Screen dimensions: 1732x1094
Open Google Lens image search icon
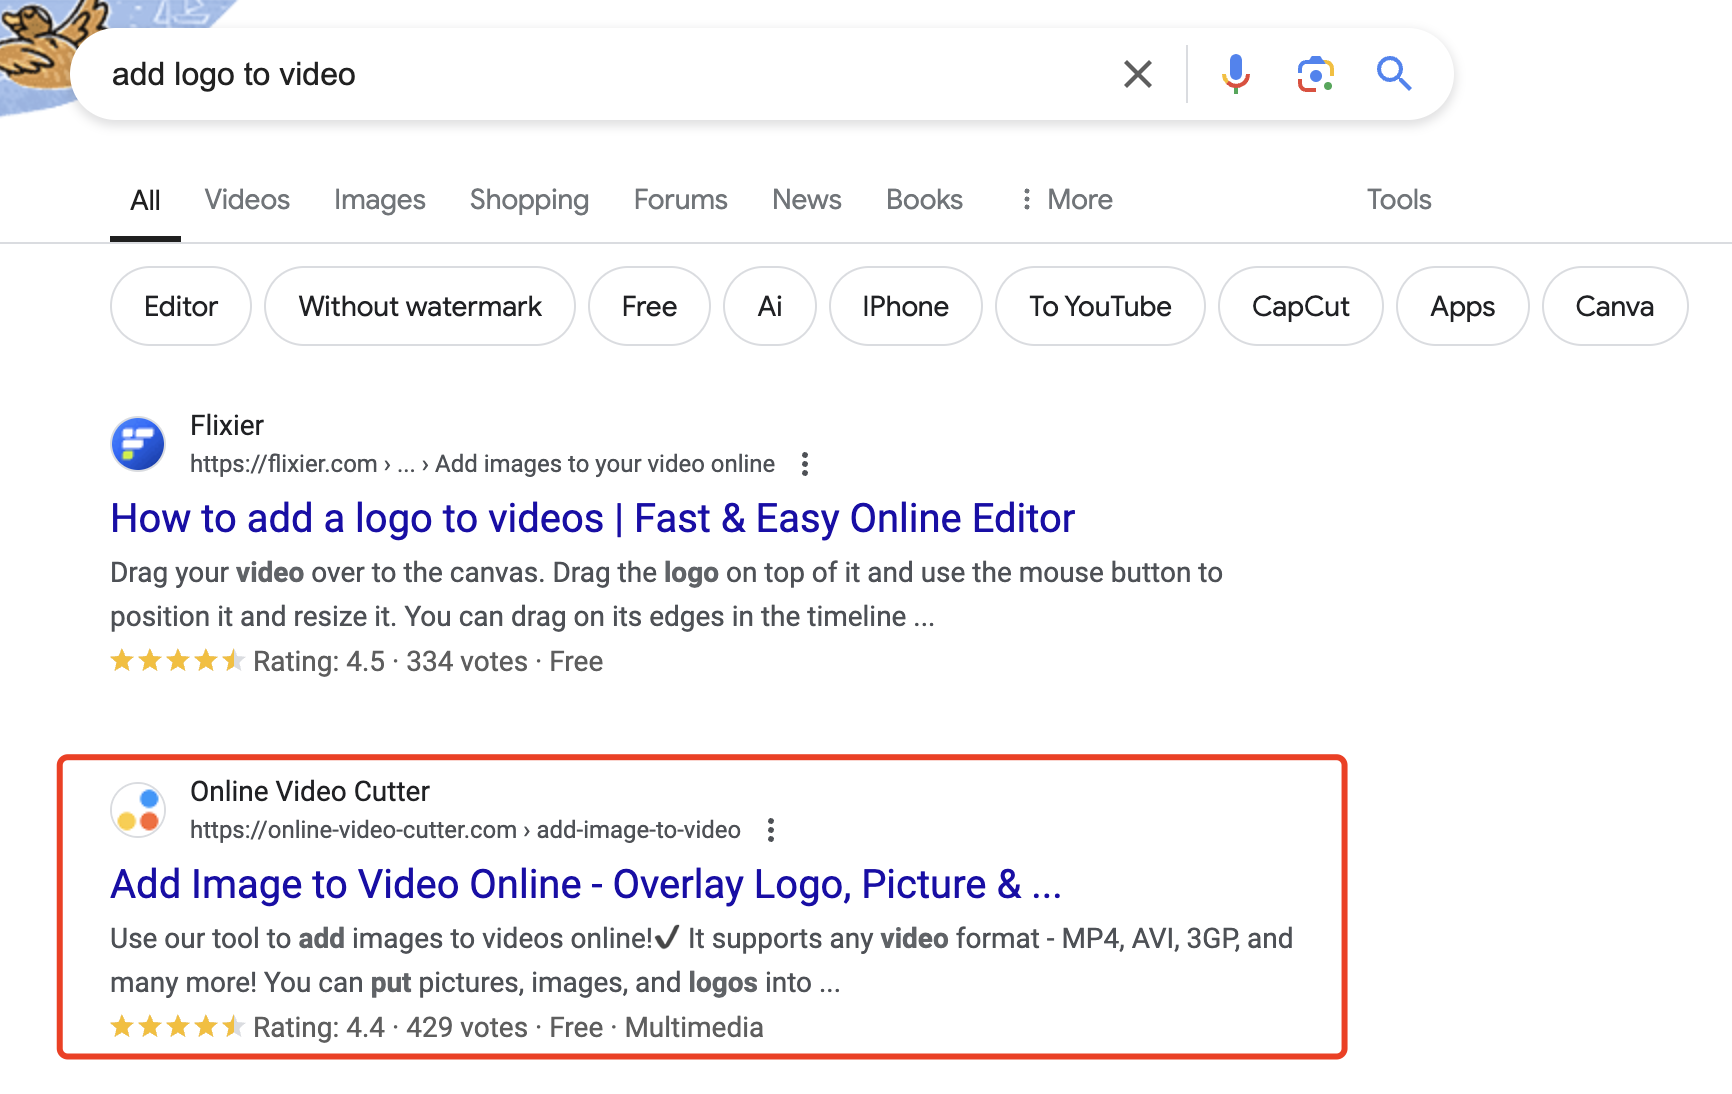point(1315,74)
